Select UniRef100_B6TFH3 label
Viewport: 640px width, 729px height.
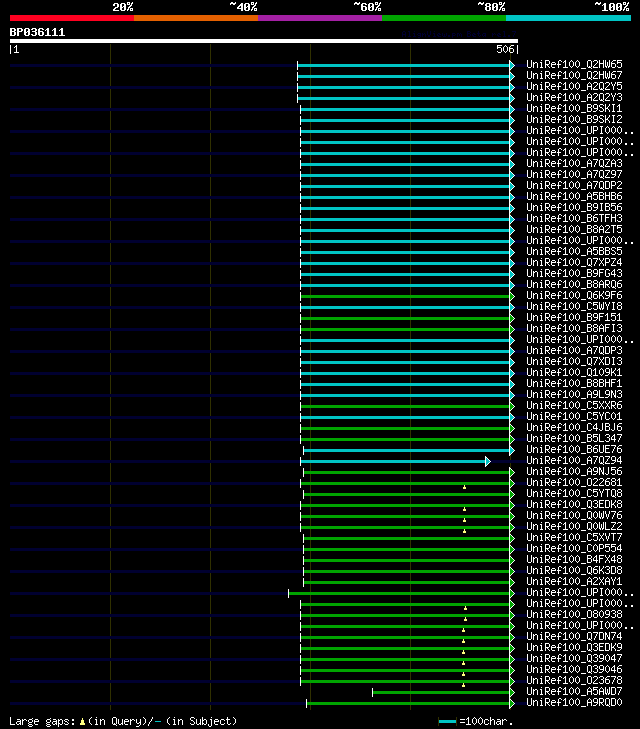pos(574,219)
